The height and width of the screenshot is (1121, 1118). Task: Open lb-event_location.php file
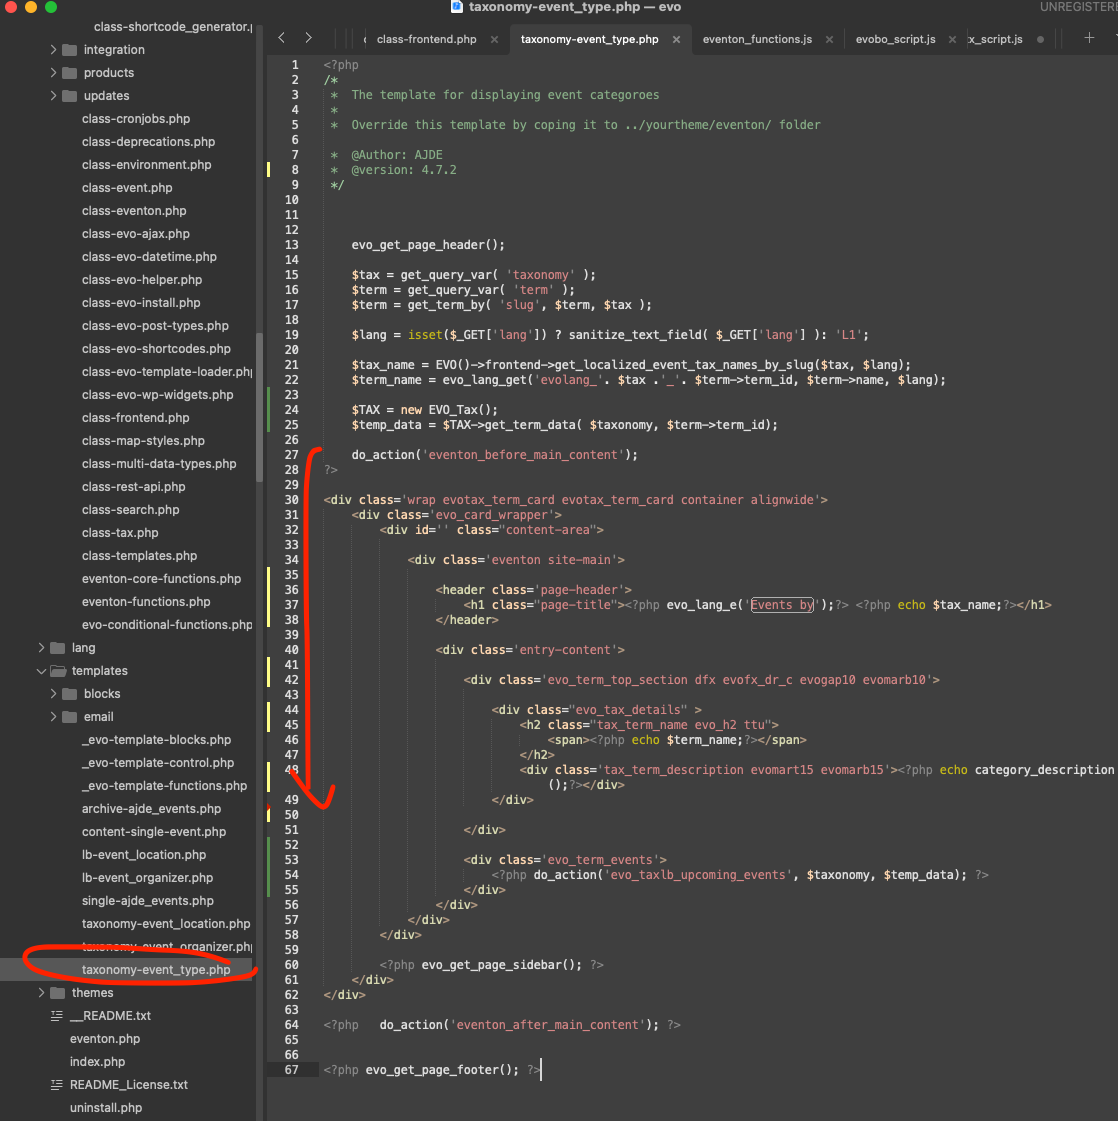pos(144,854)
